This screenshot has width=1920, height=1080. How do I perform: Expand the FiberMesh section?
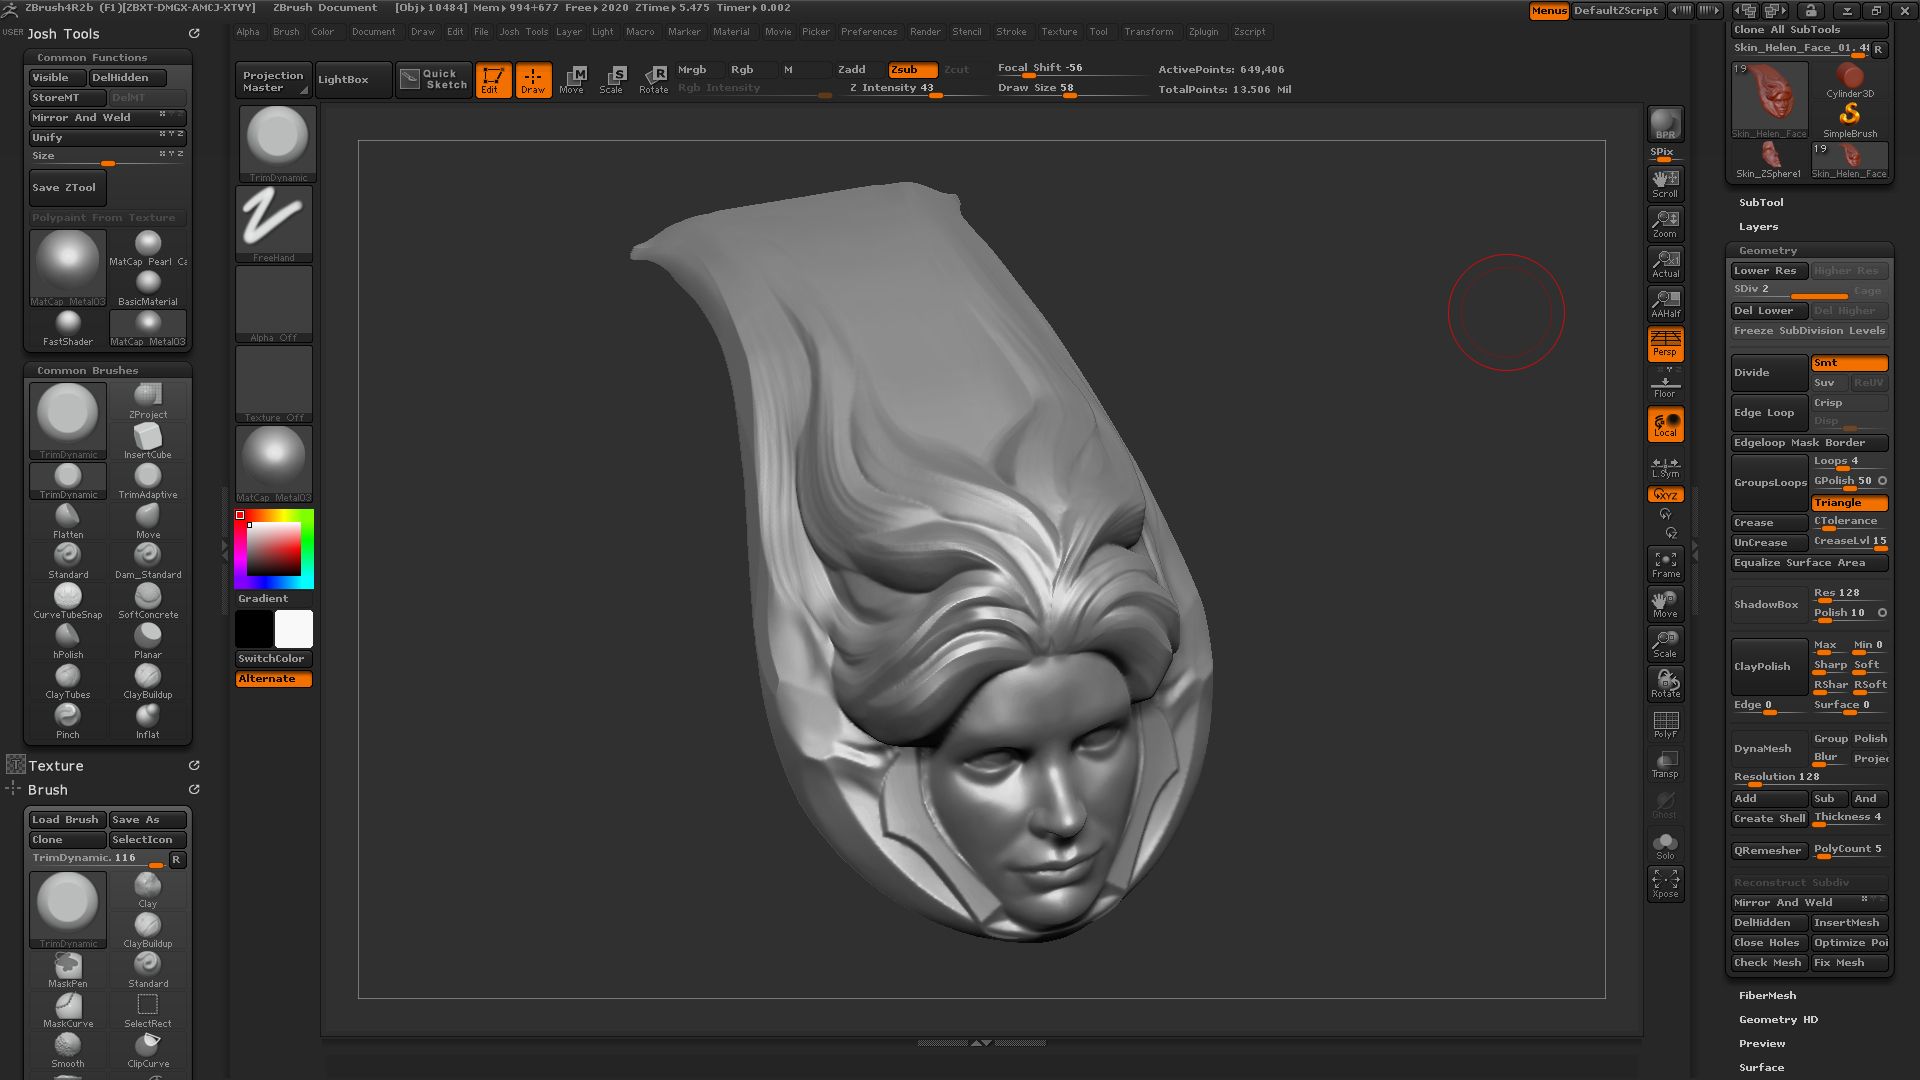click(1767, 996)
